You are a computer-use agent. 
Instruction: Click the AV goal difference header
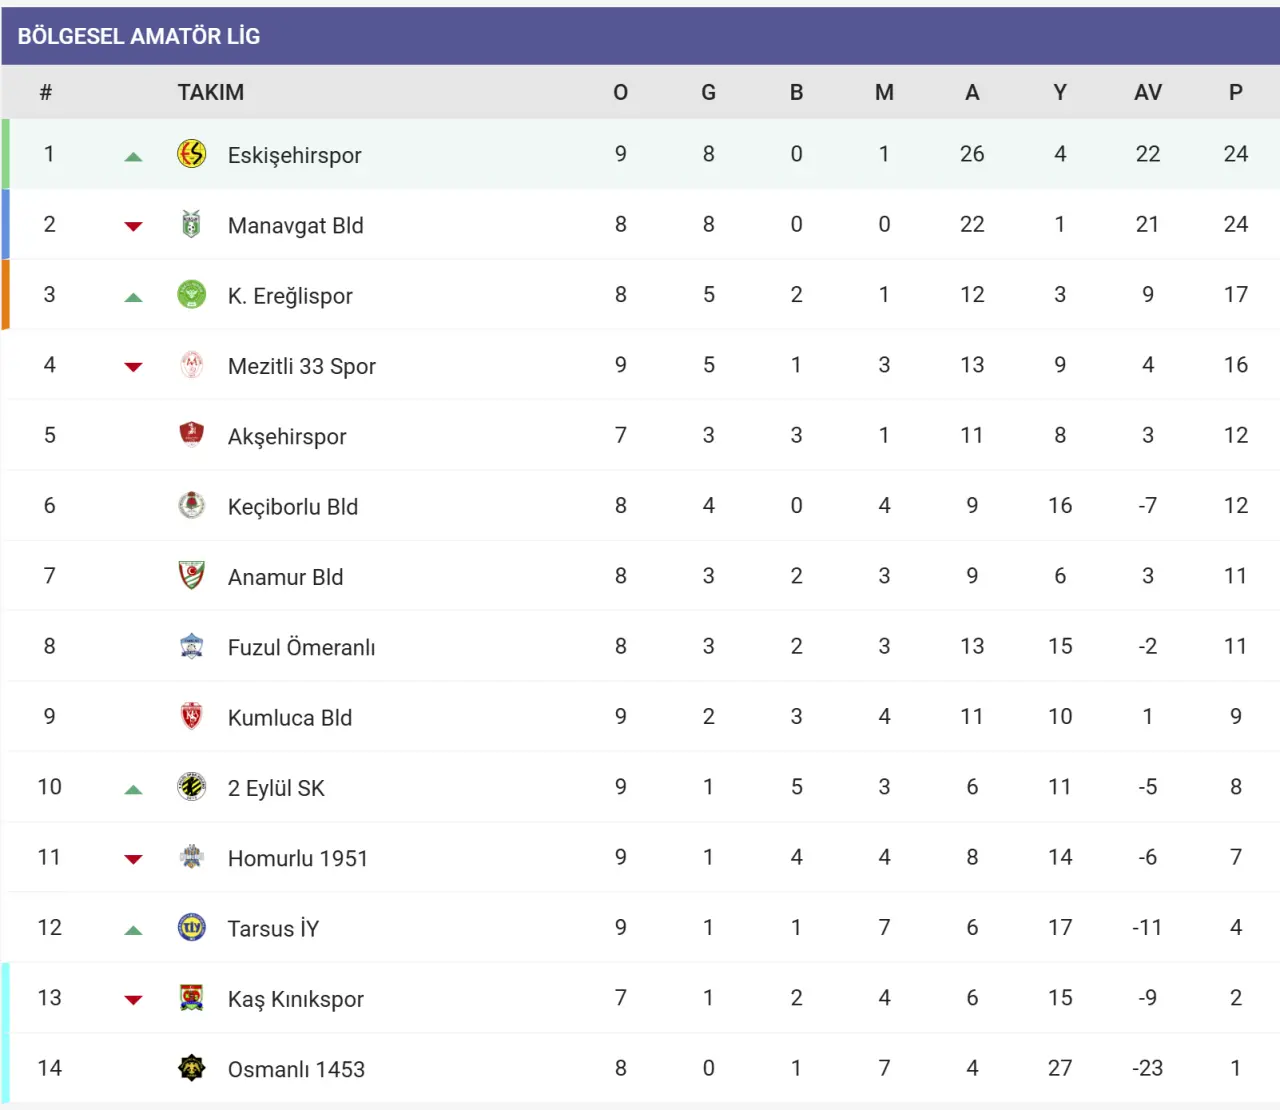pyautogui.click(x=1147, y=92)
